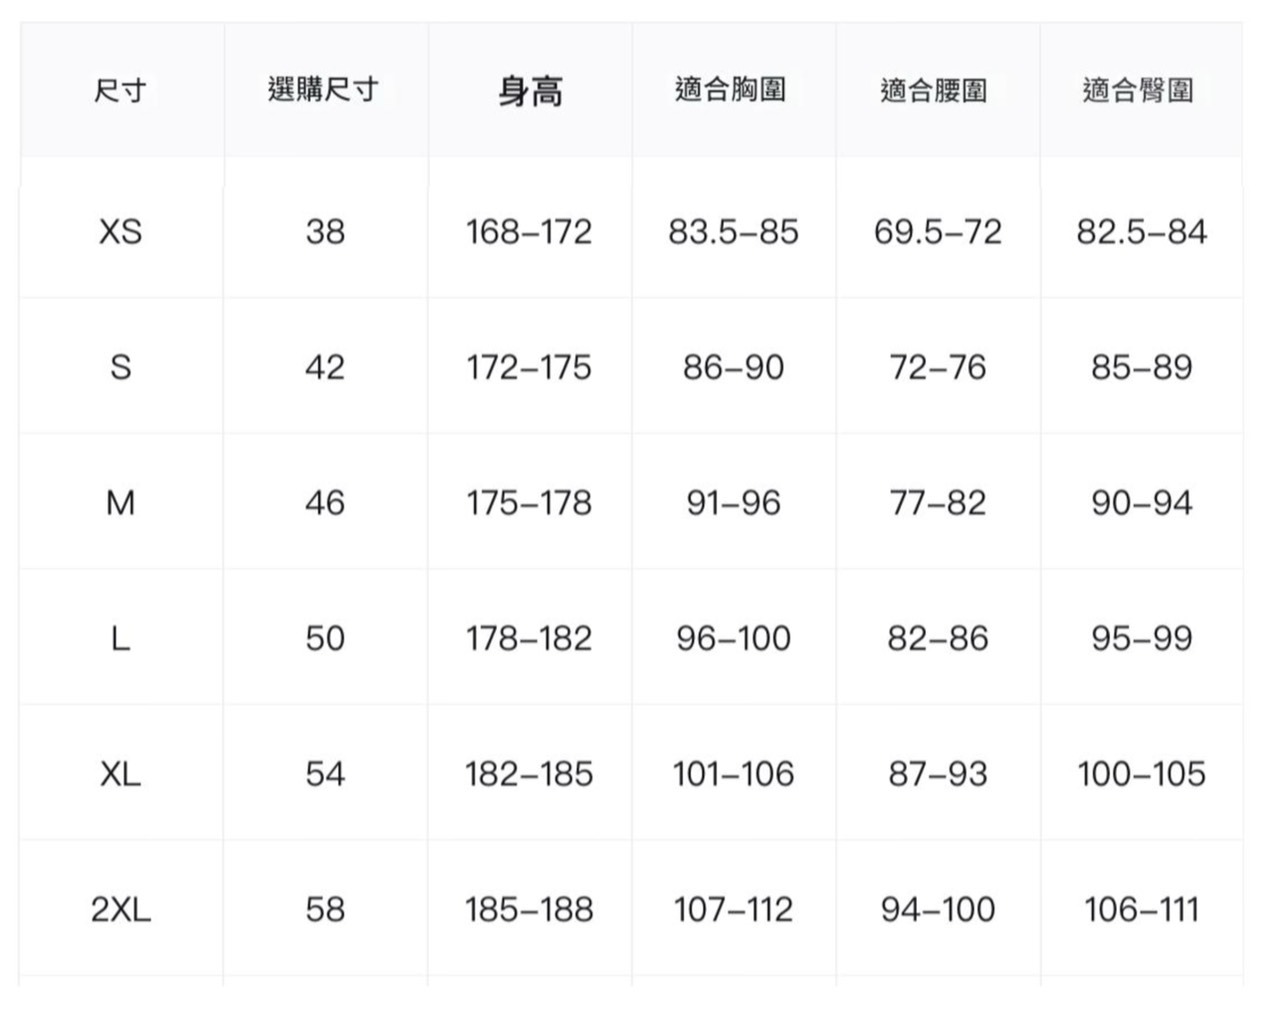The width and height of the screenshot is (1280, 1012).
Task: Click the 2XL size row label
Action: [120, 909]
